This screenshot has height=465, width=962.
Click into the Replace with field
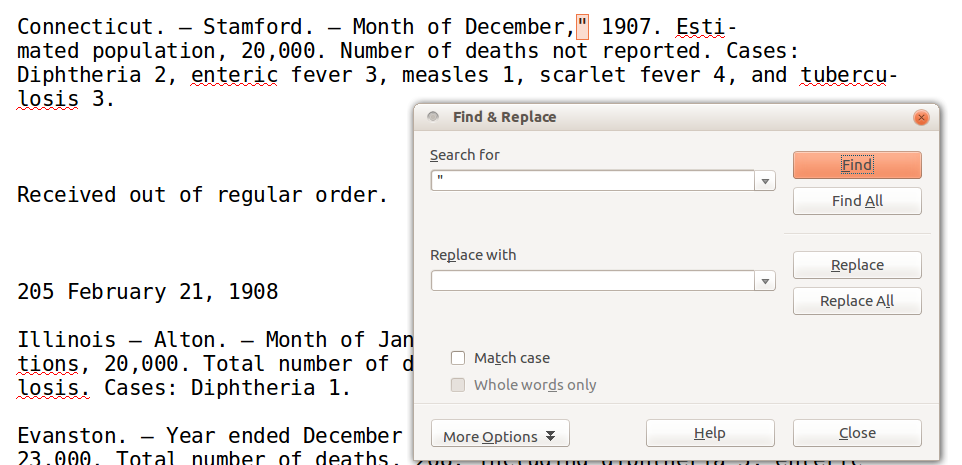(x=593, y=281)
